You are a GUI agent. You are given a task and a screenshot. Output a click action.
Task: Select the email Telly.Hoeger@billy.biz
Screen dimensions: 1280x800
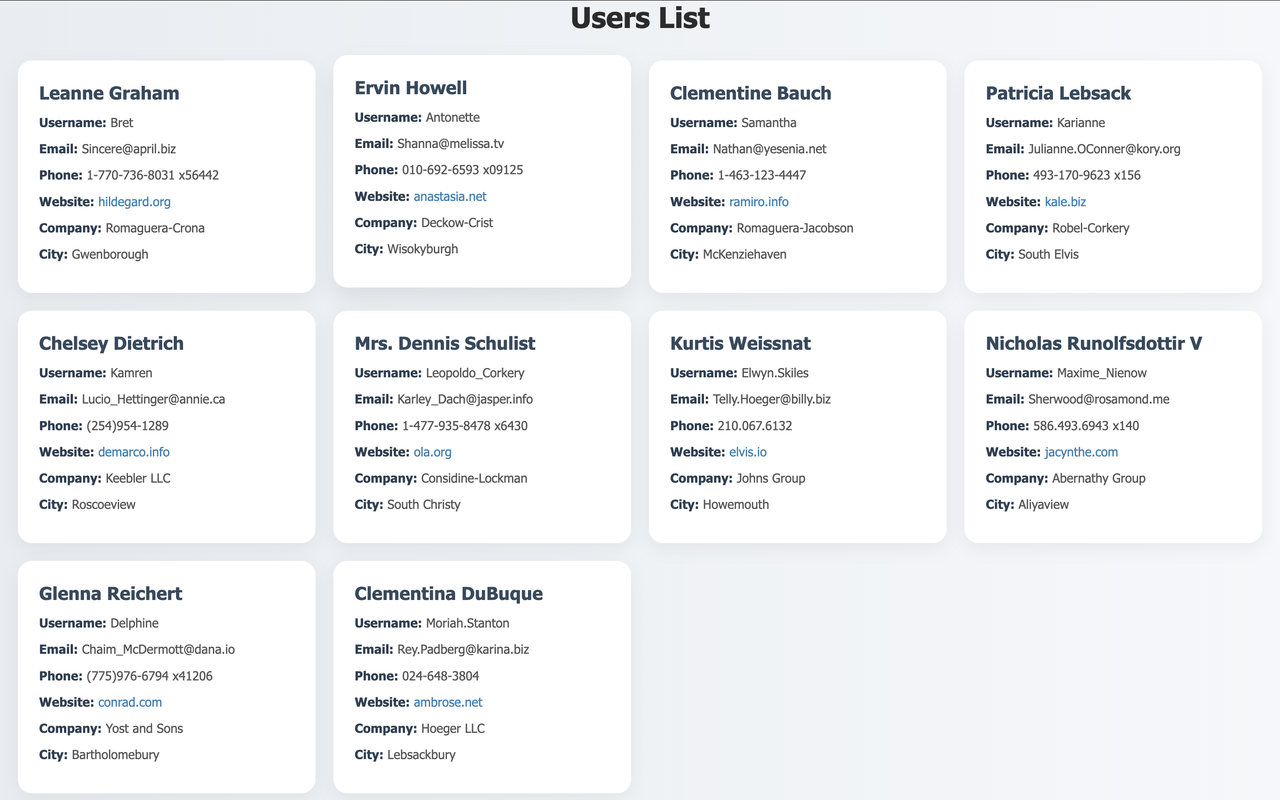(772, 399)
